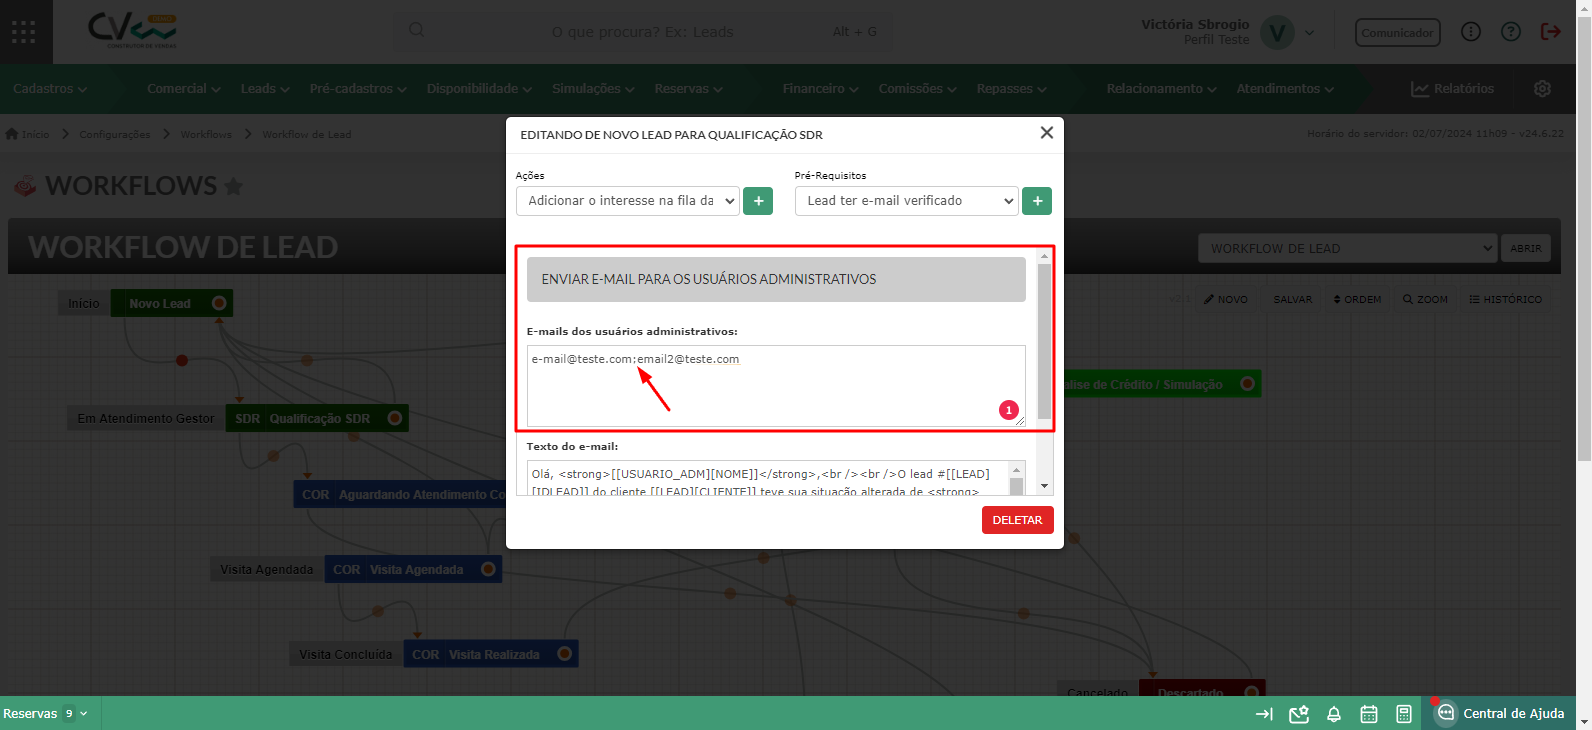Click the ZOOM toolbar button
Viewport: 1592px width, 730px height.
1425,299
